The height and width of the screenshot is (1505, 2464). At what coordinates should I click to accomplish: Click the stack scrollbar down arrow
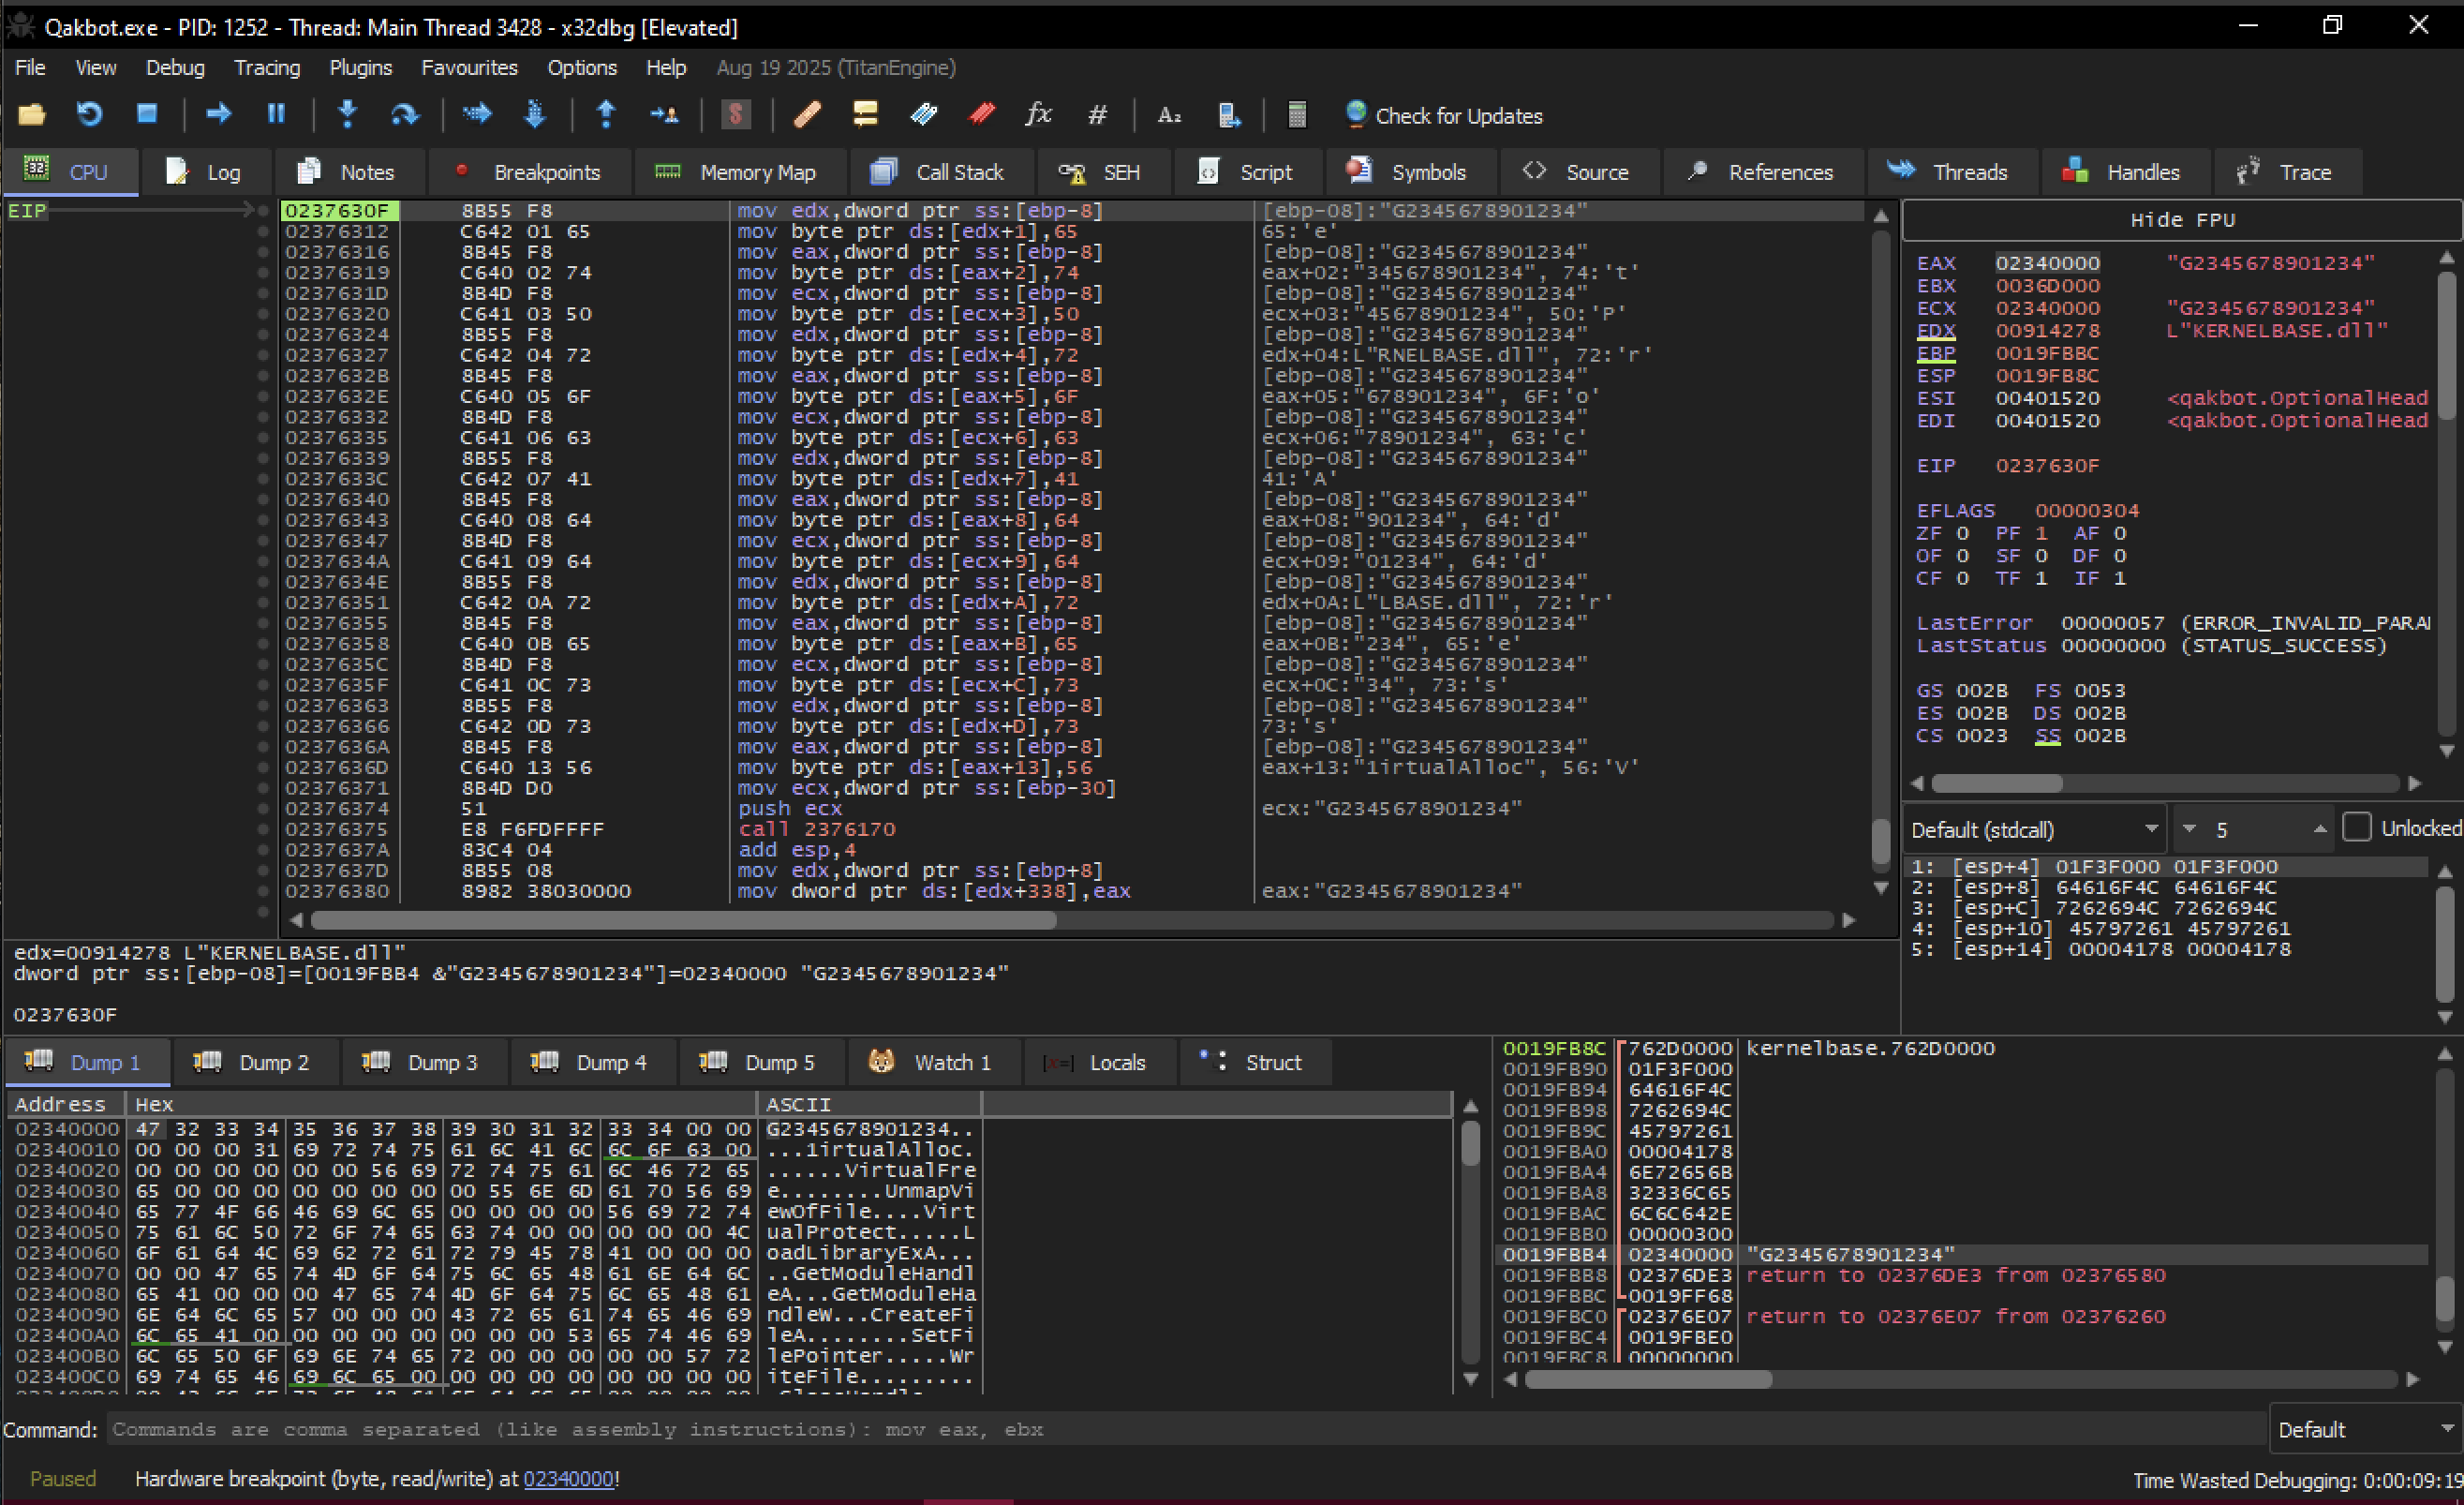tap(2445, 1347)
